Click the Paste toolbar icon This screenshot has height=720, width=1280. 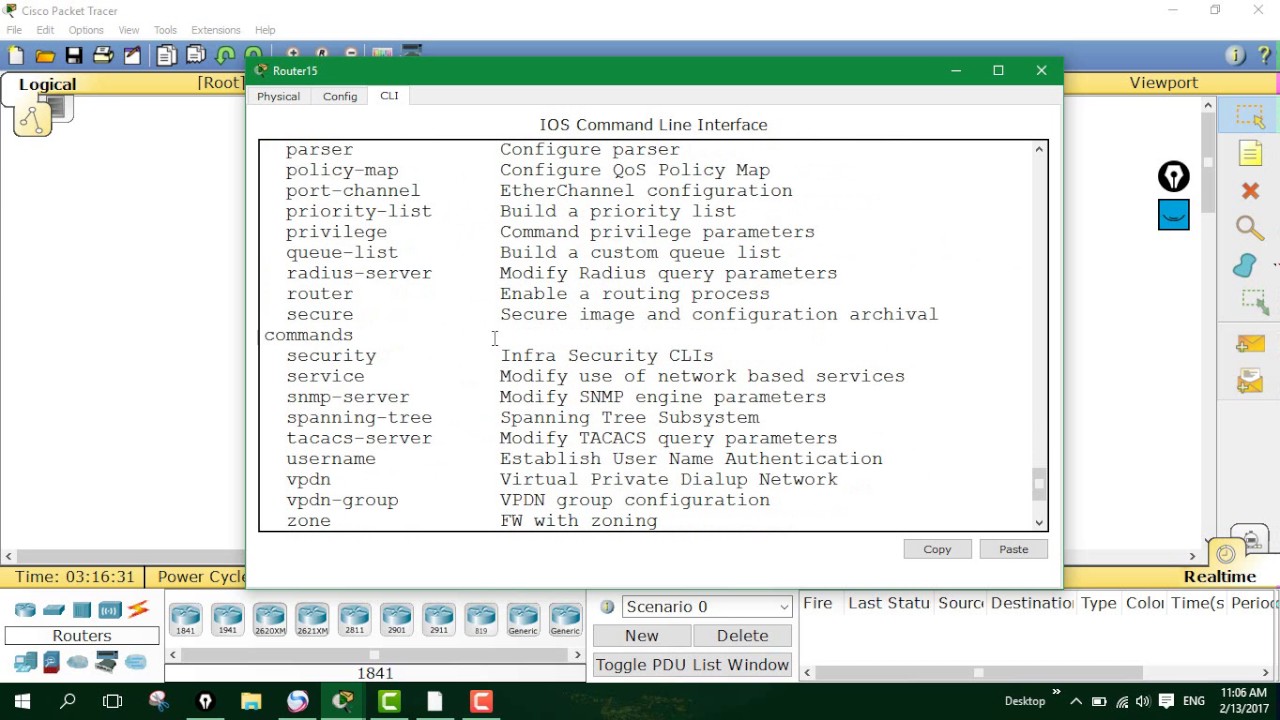196,56
